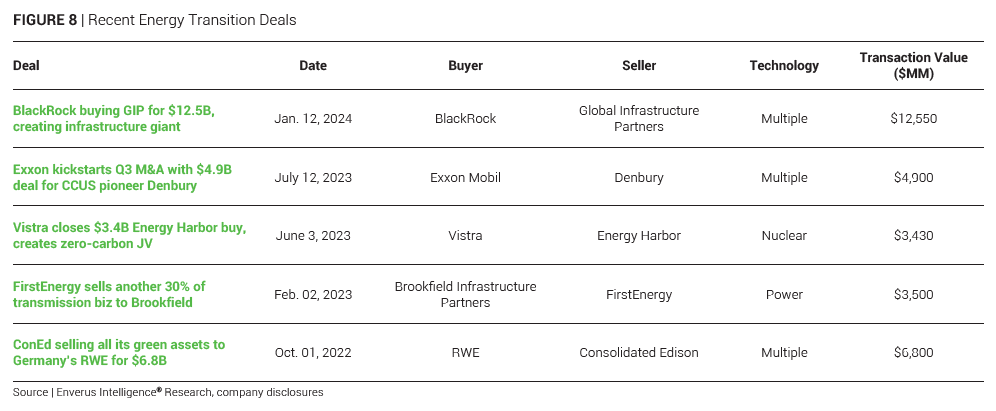996x411 pixels.
Task: Click the Transaction Value ($MM) header
Action: 912,66
